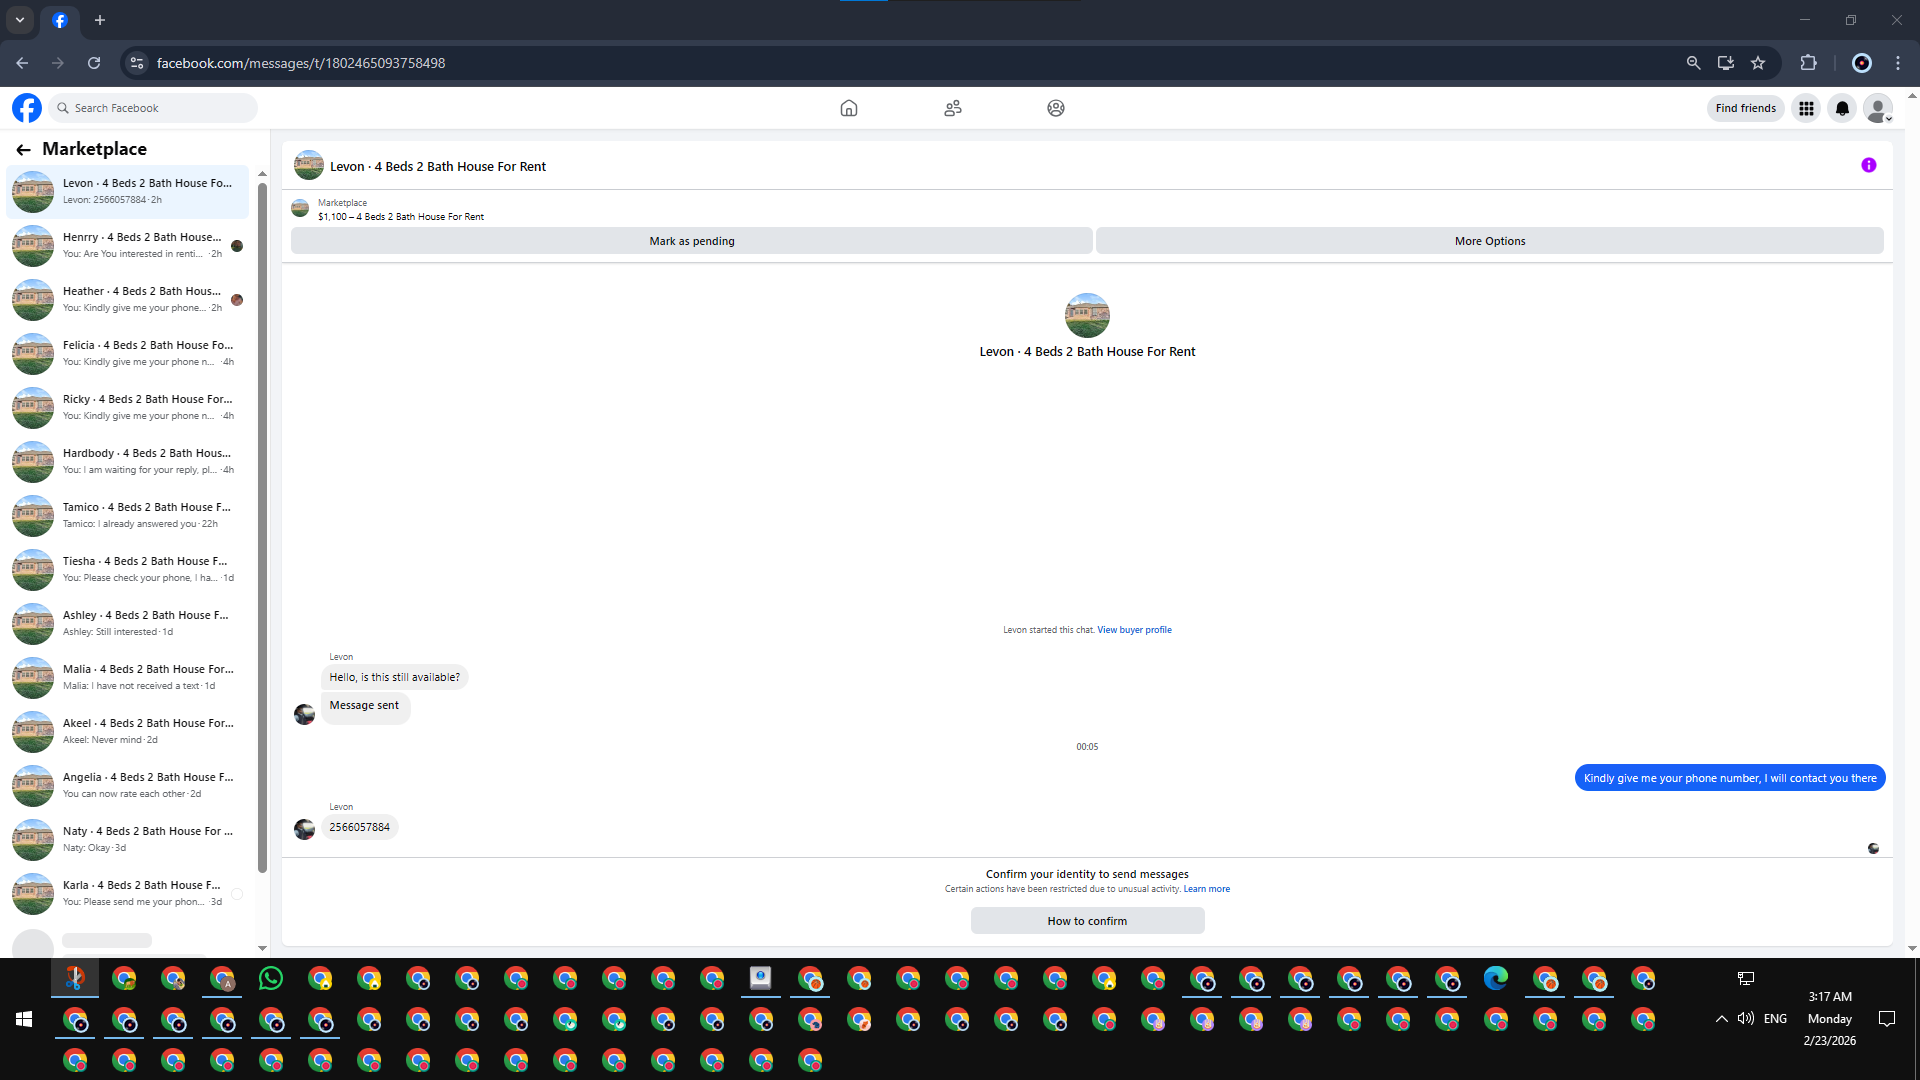The height and width of the screenshot is (1080, 1920).
Task: Open Akeel conversation in list
Action: [x=128, y=732]
